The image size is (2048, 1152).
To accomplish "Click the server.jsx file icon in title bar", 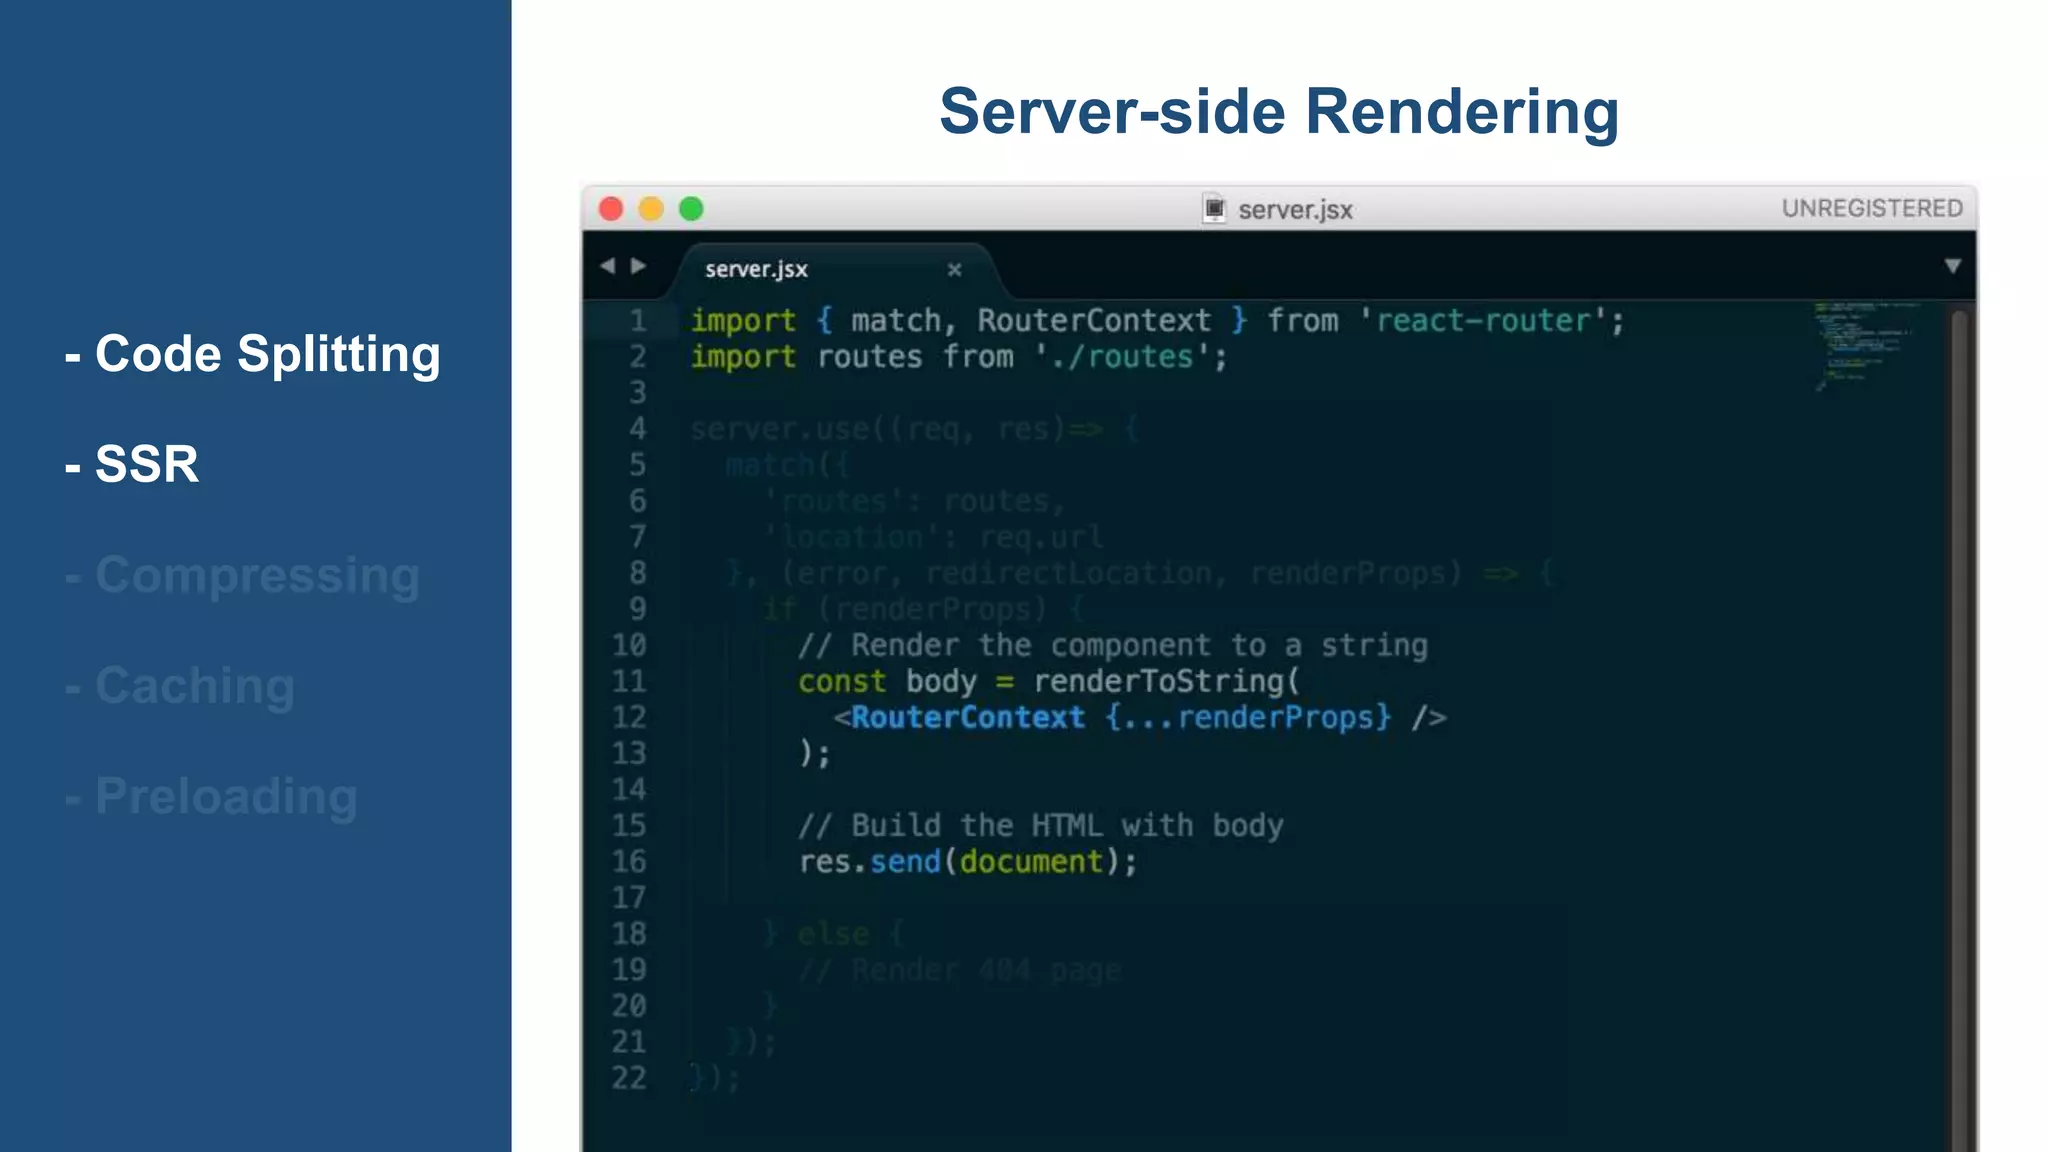I will tap(1214, 208).
